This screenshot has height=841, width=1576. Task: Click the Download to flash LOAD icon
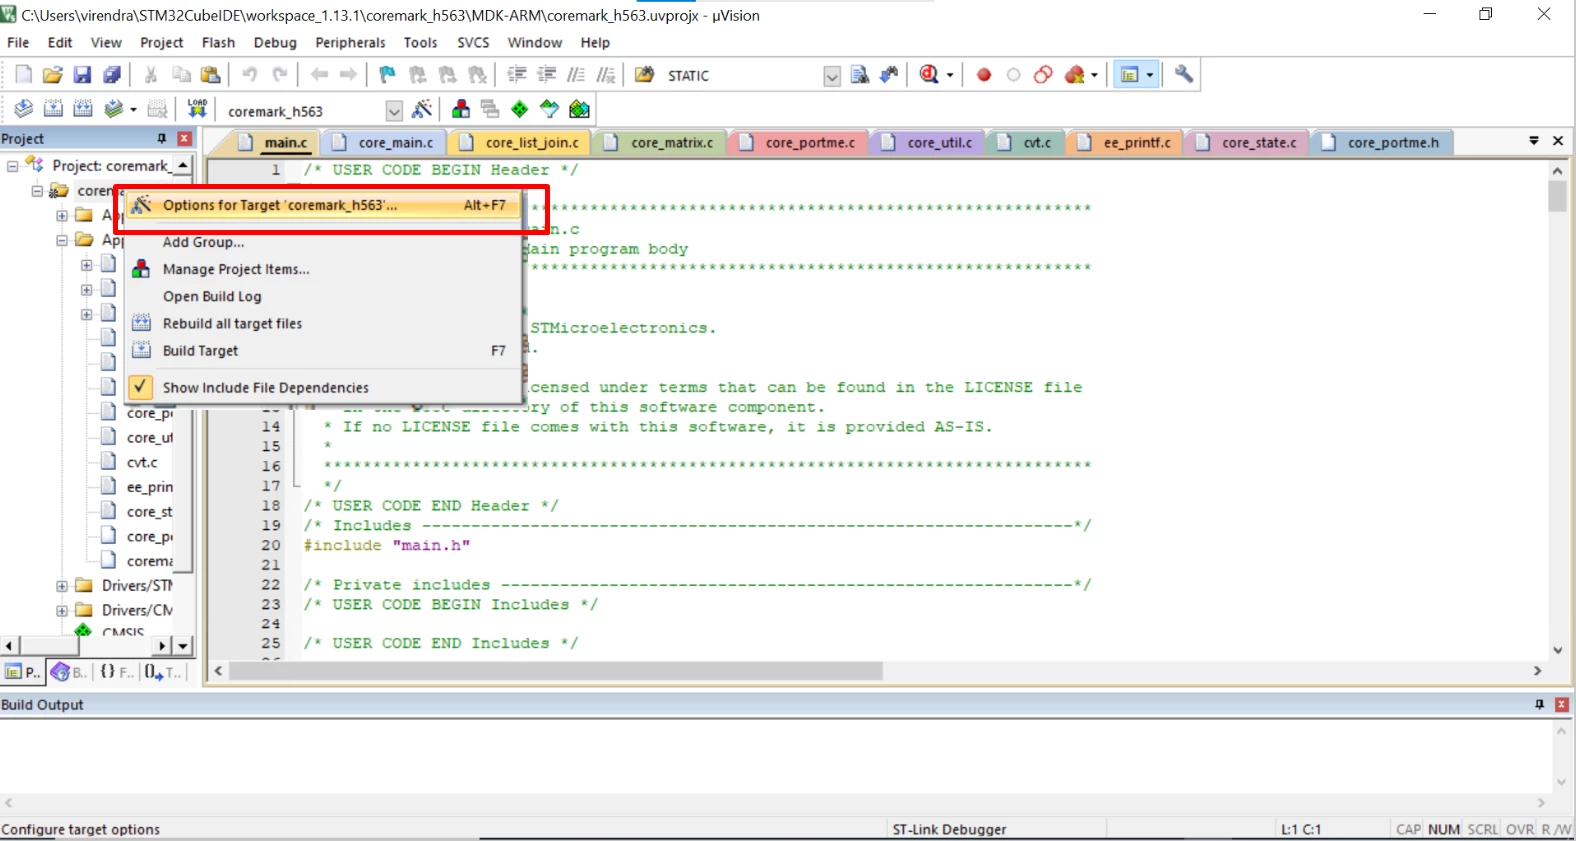(x=197, y=109)
